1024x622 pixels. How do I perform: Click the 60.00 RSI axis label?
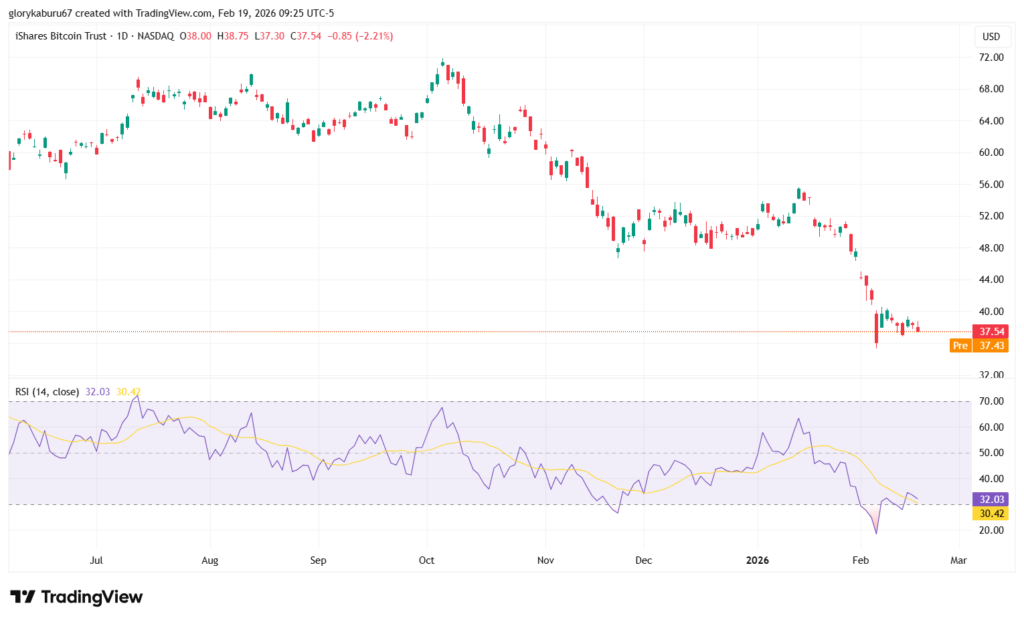point(991,427)
